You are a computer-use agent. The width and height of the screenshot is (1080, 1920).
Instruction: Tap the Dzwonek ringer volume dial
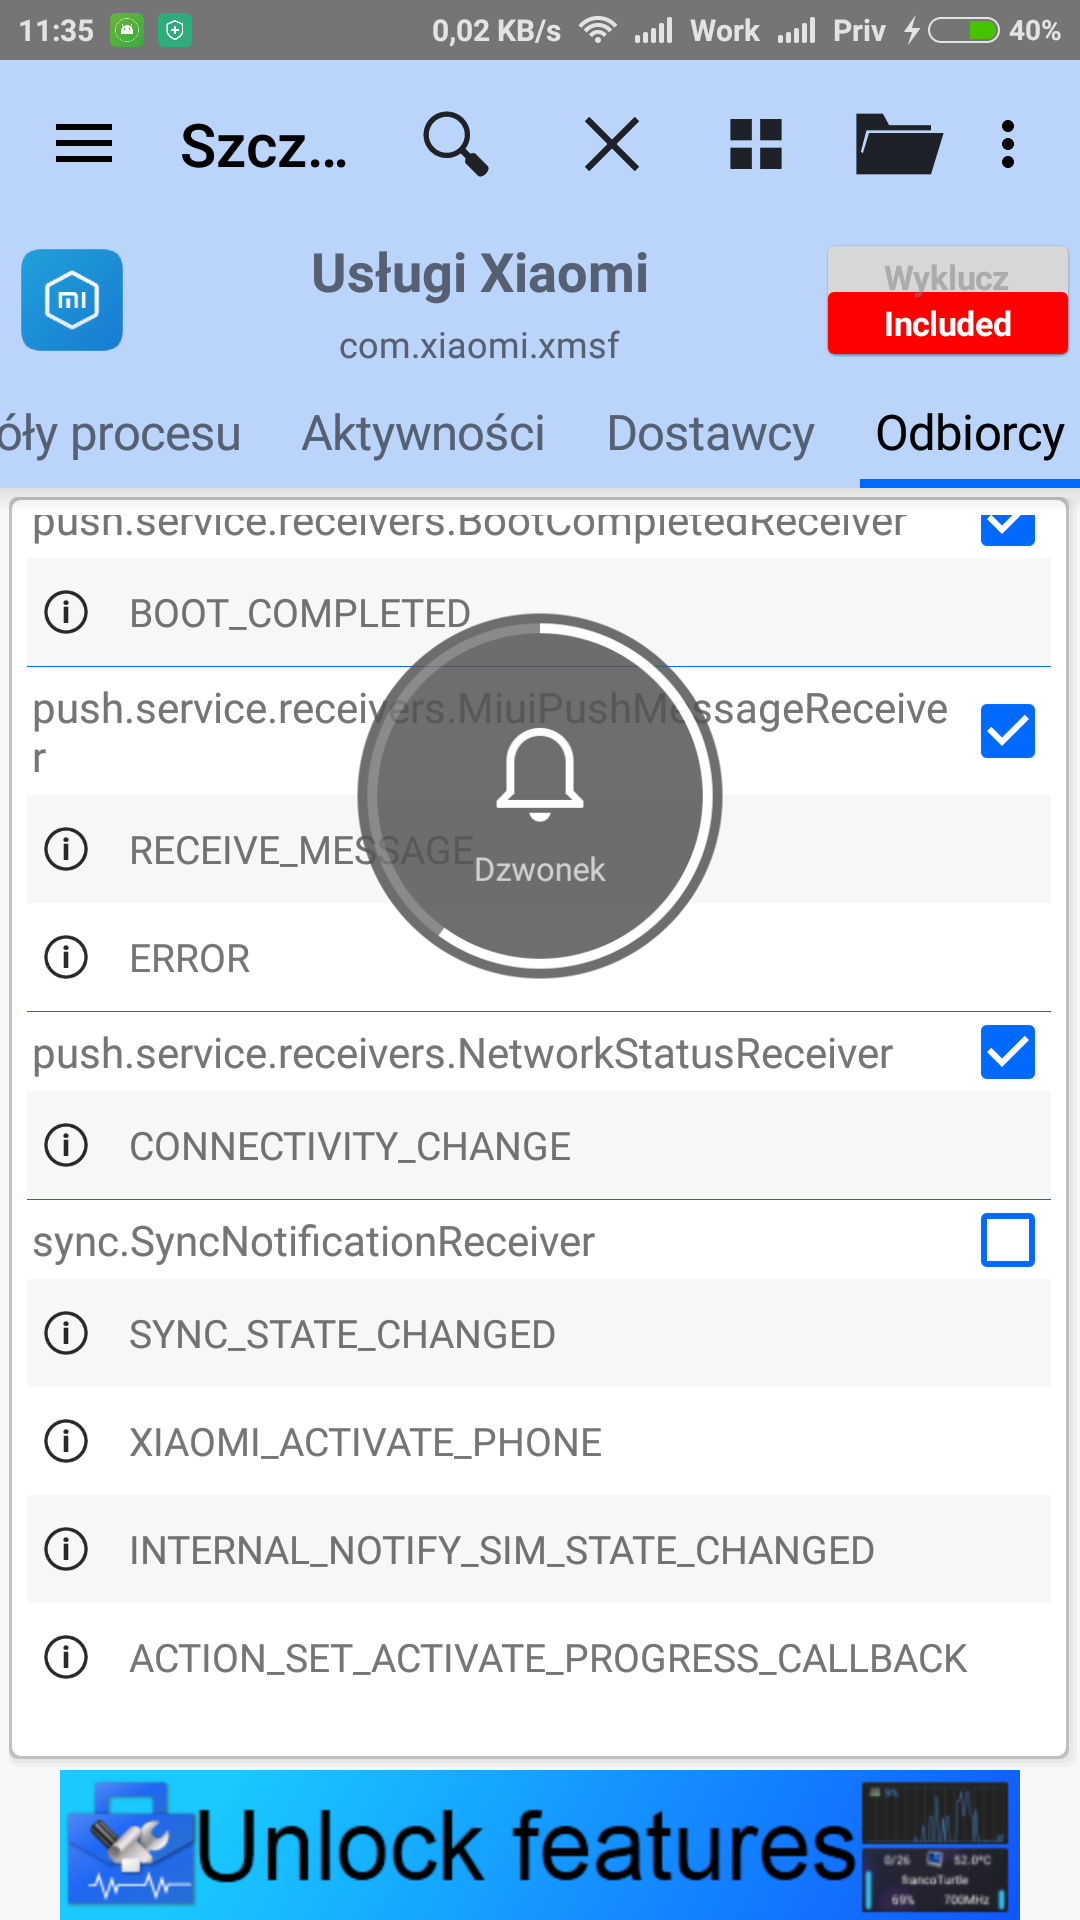[540, 796]
